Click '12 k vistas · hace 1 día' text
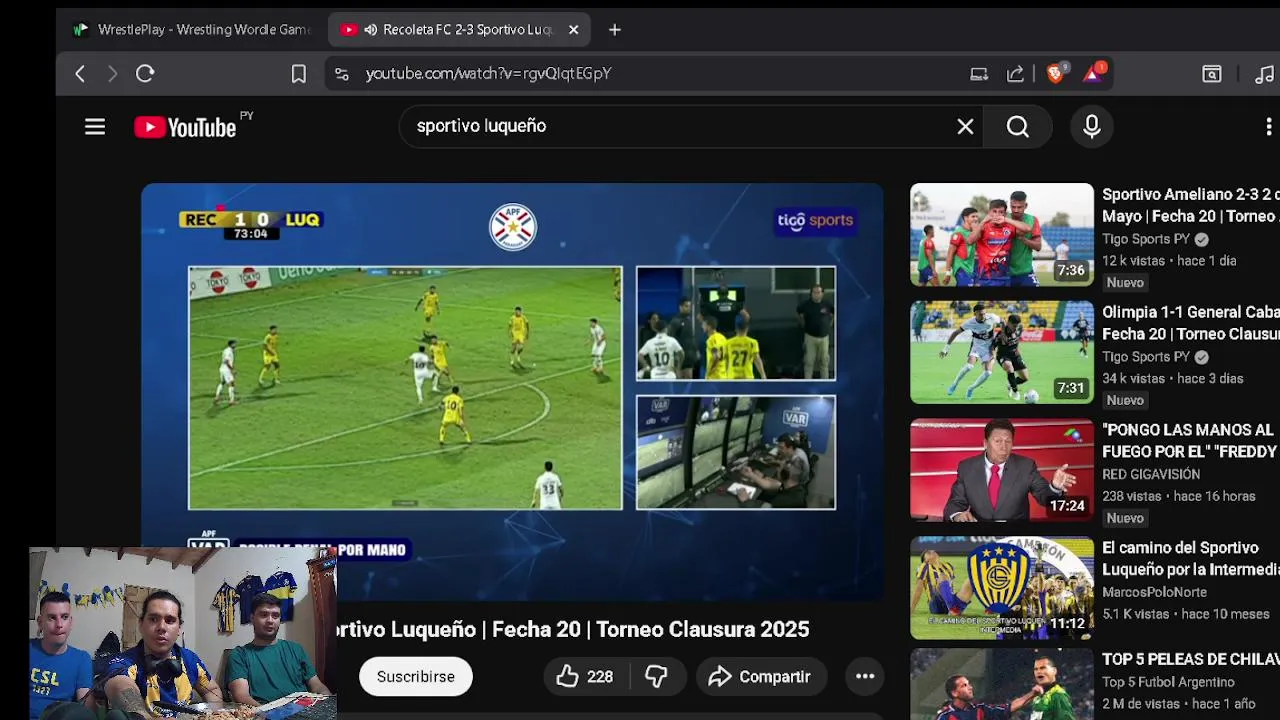Viewport: 1280px width, 720px height. point(1169,261)
